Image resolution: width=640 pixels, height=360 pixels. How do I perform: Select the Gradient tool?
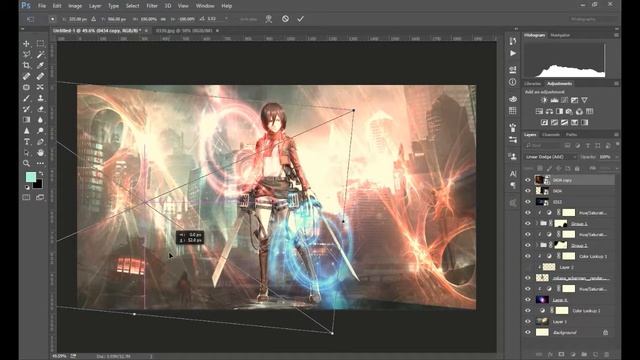tap(27, 120)
